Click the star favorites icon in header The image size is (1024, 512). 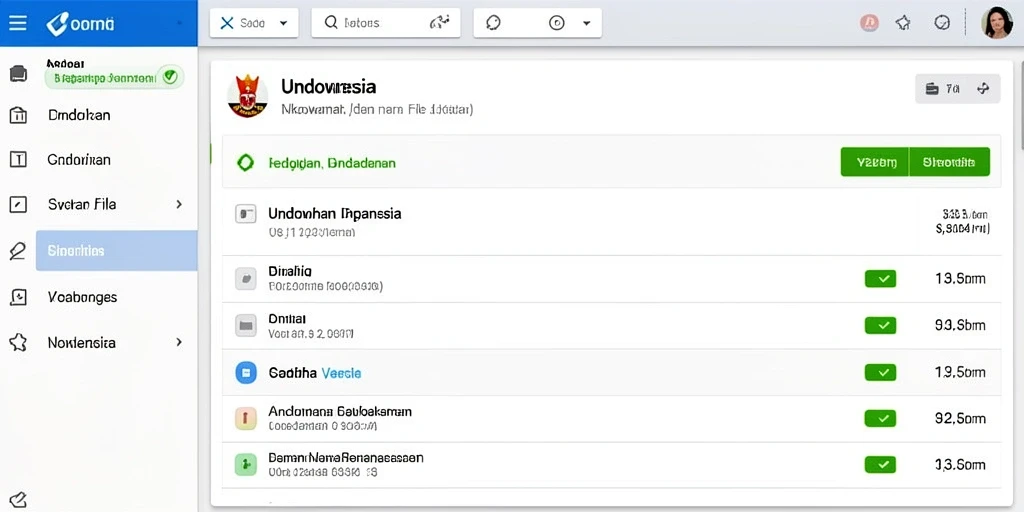(903, 24)
